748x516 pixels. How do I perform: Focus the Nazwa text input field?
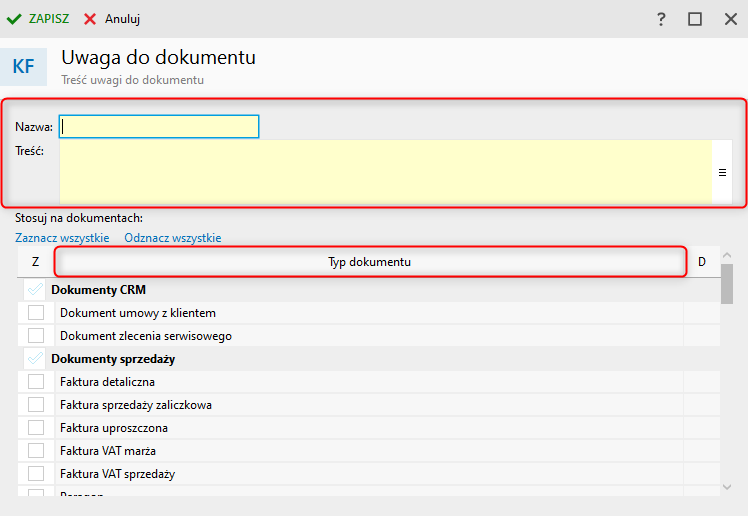pyautogui.click(x=159, y=127)
